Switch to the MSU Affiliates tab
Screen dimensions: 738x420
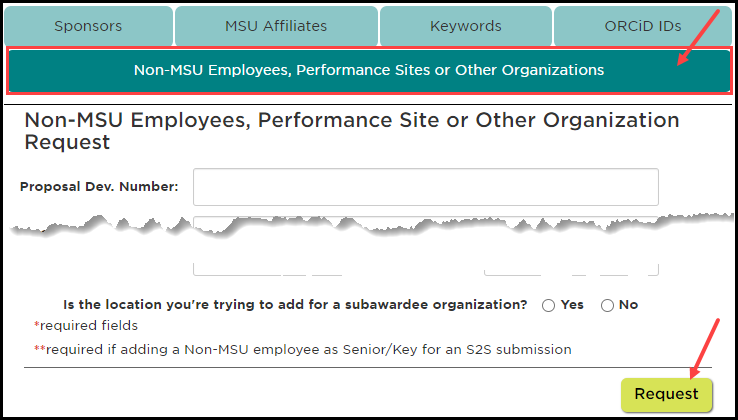pos(276,26)
